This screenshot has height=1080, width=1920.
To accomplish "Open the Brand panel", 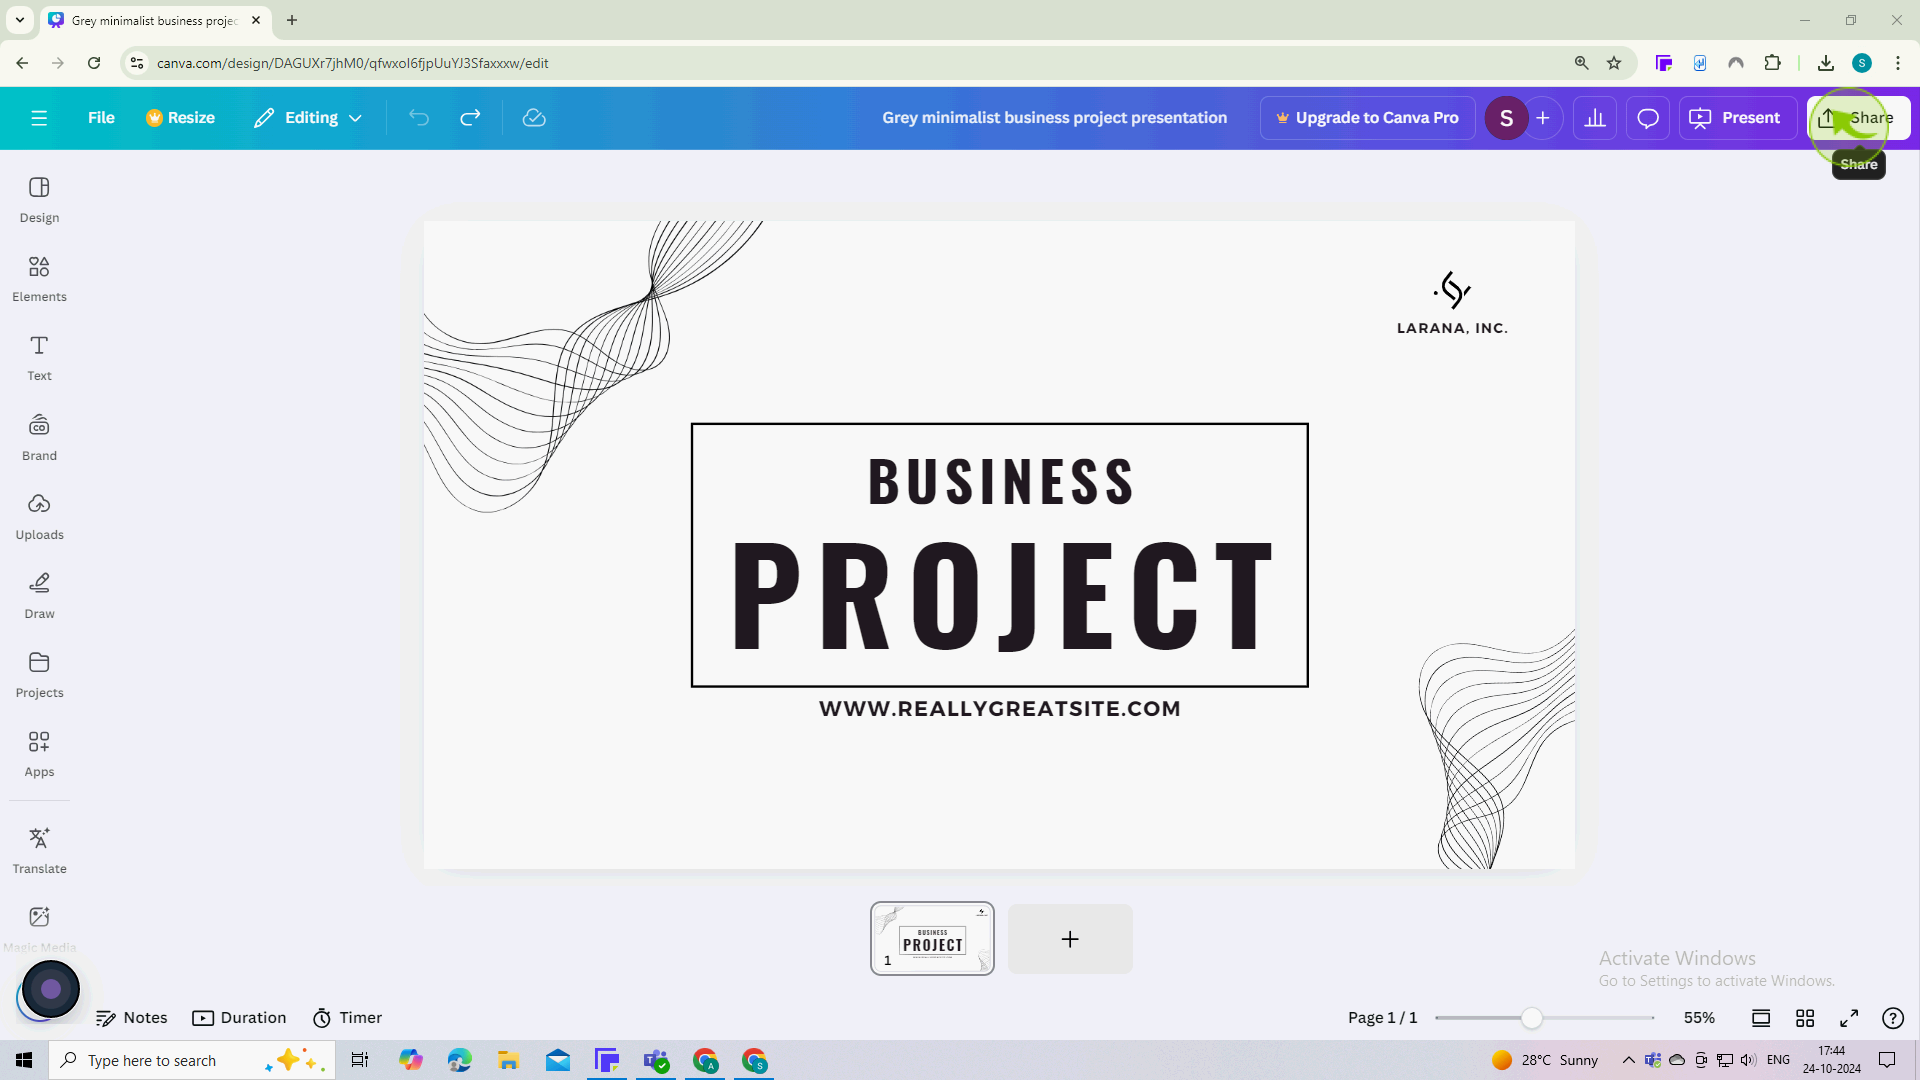I will pyautogui.click(x=39, y=437).
